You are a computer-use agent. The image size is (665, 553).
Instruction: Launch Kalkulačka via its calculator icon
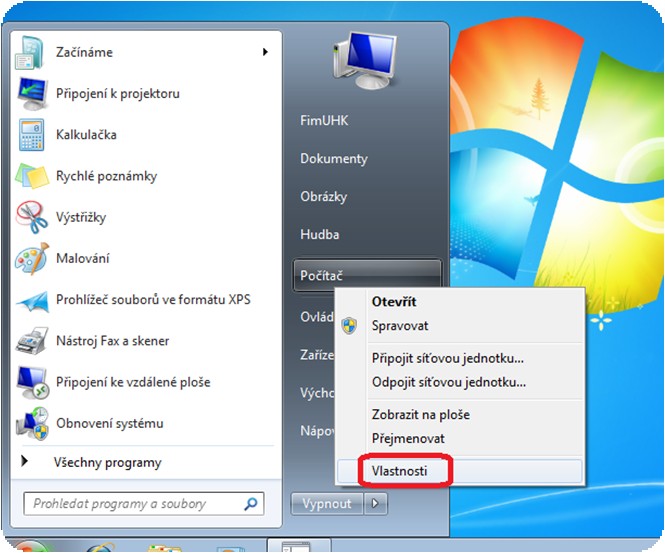click(31, 135)
